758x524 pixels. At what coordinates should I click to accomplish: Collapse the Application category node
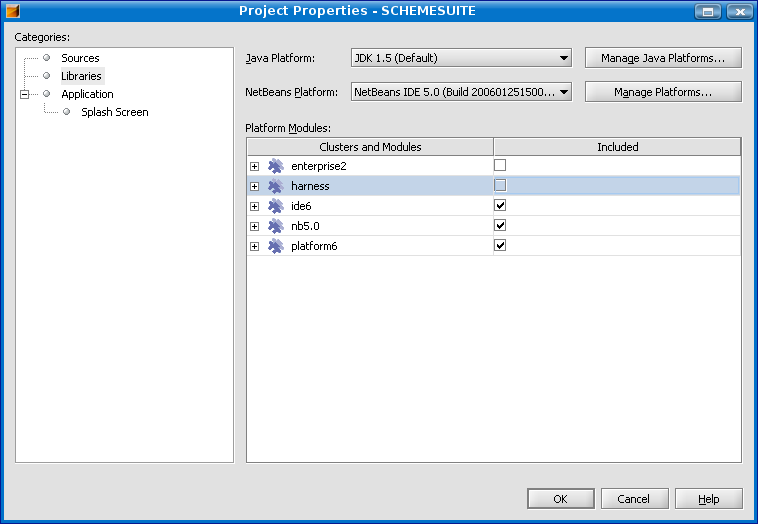tap(25, 94)
